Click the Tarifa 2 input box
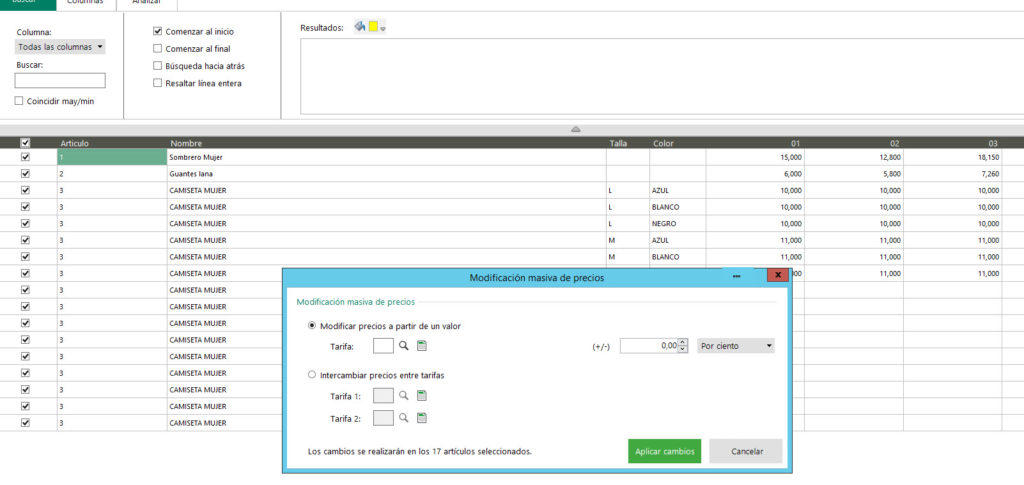This screenshot has height=485, width=1024. point(383,418)
